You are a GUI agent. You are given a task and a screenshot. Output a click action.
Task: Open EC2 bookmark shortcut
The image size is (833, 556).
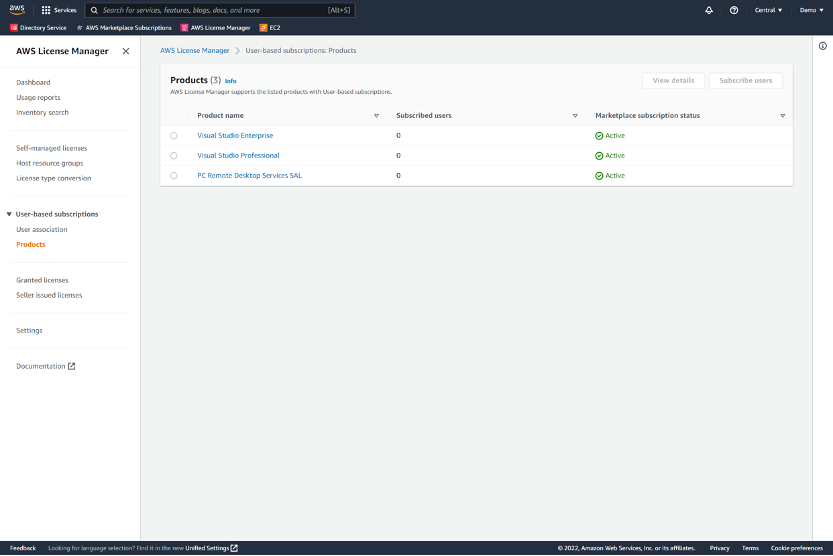pyautogui.click(x=270, y=28)
